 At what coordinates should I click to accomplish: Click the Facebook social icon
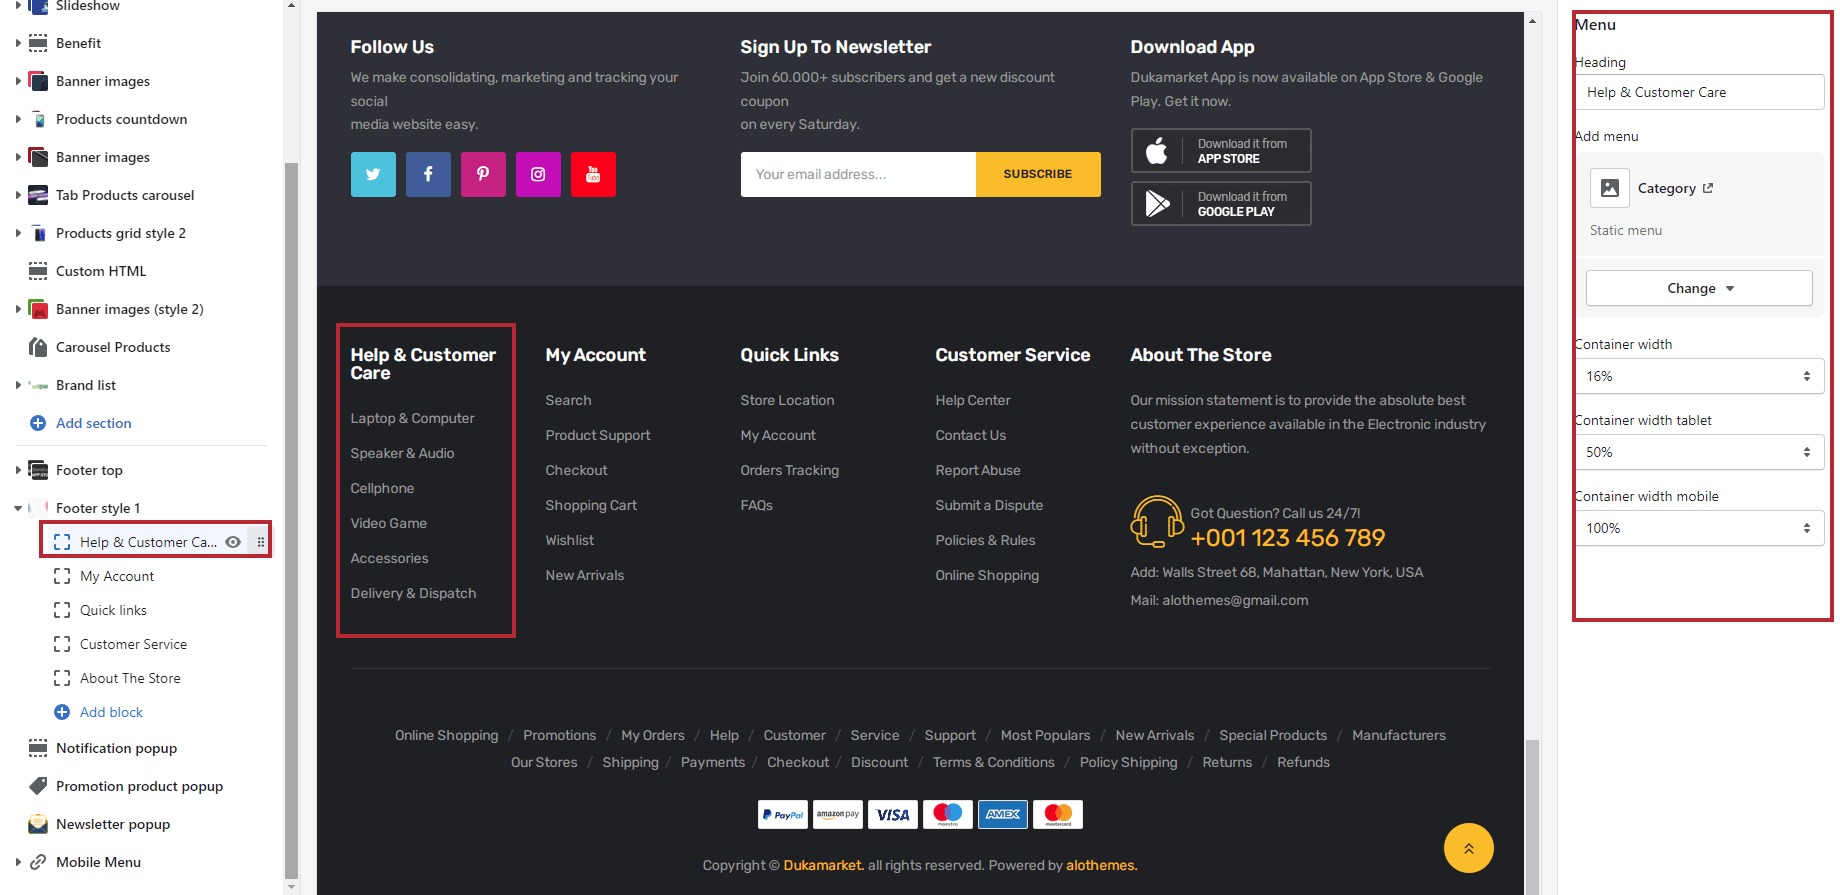pos(428,174)
